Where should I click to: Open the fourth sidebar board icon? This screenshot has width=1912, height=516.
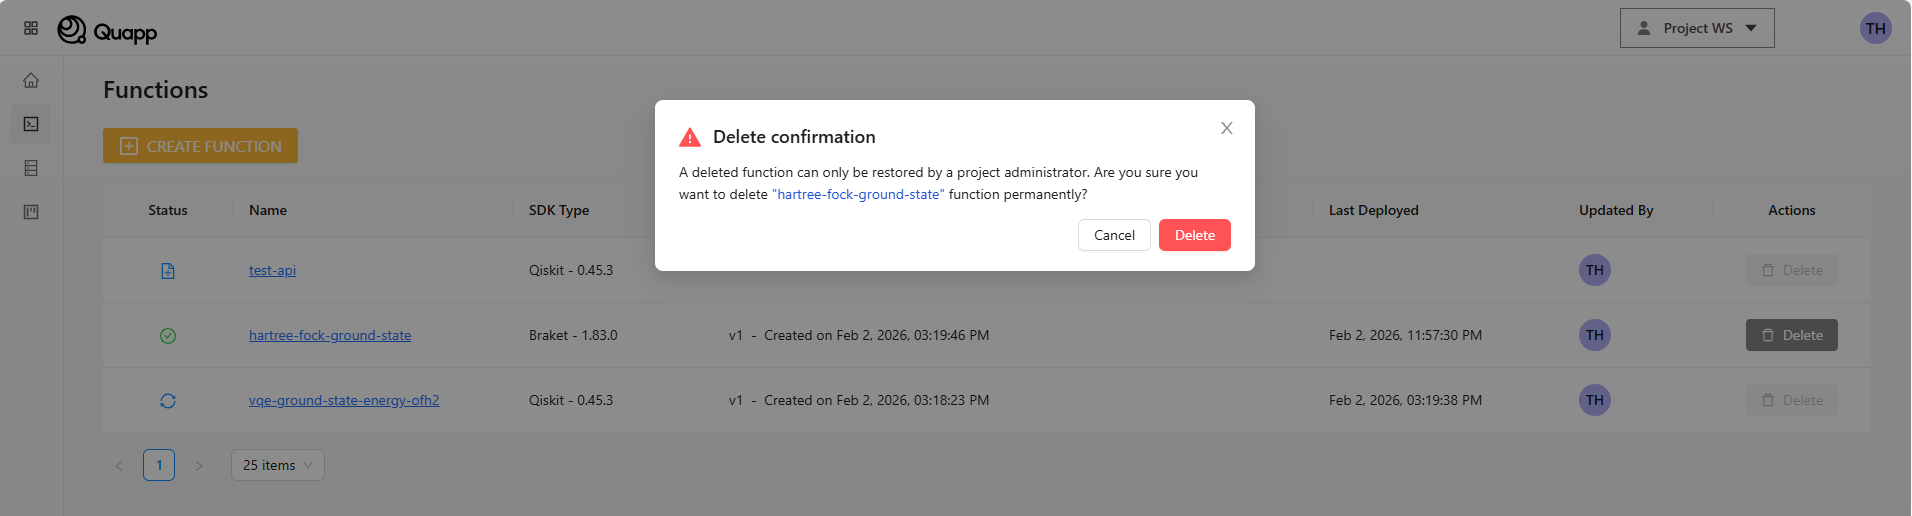click(31, 212)
